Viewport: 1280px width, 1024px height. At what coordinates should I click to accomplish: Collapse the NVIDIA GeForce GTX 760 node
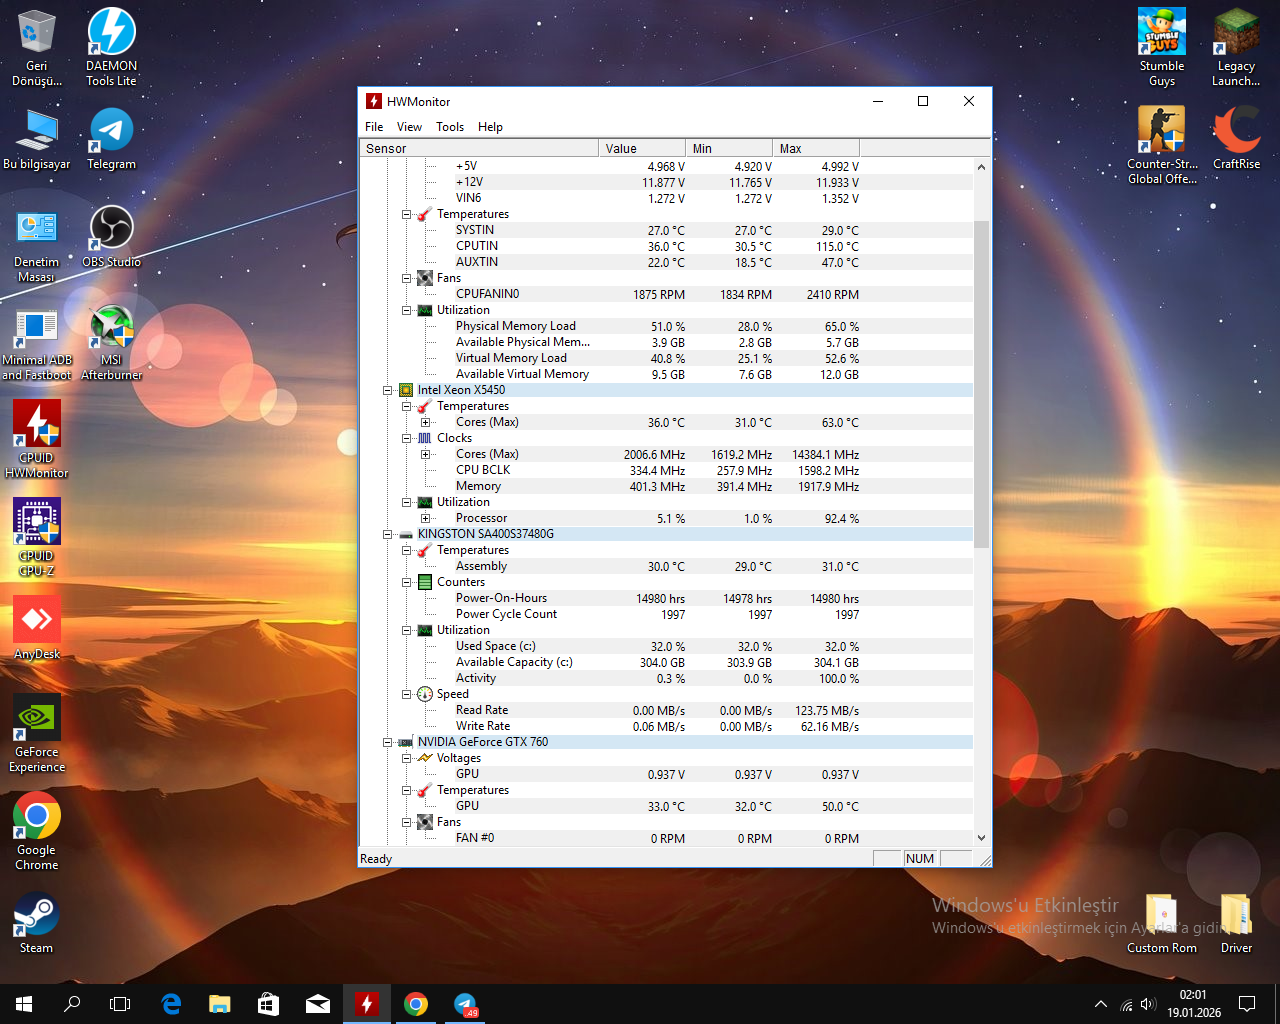point(387,742)
